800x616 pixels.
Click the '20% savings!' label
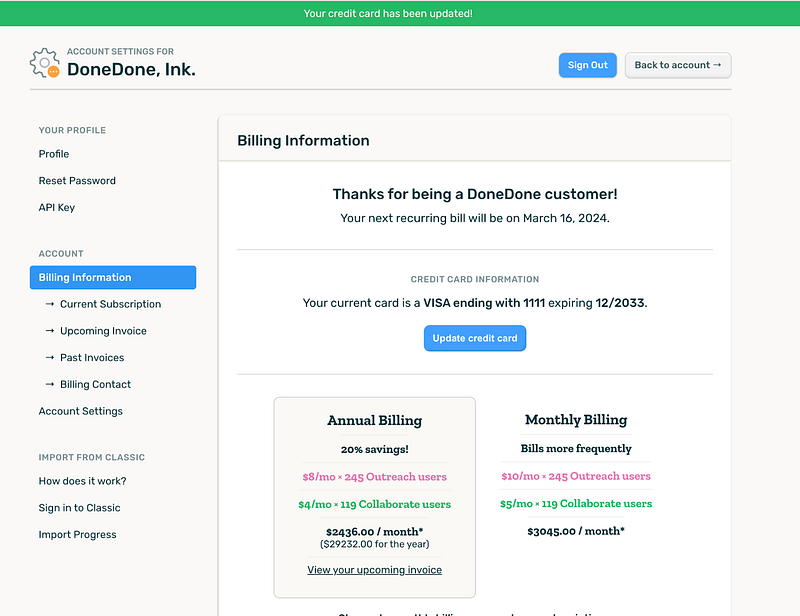374,450
